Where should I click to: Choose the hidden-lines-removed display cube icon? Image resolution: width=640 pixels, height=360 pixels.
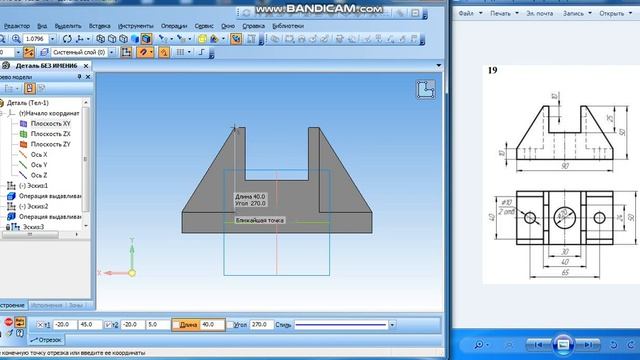(112, 39)
